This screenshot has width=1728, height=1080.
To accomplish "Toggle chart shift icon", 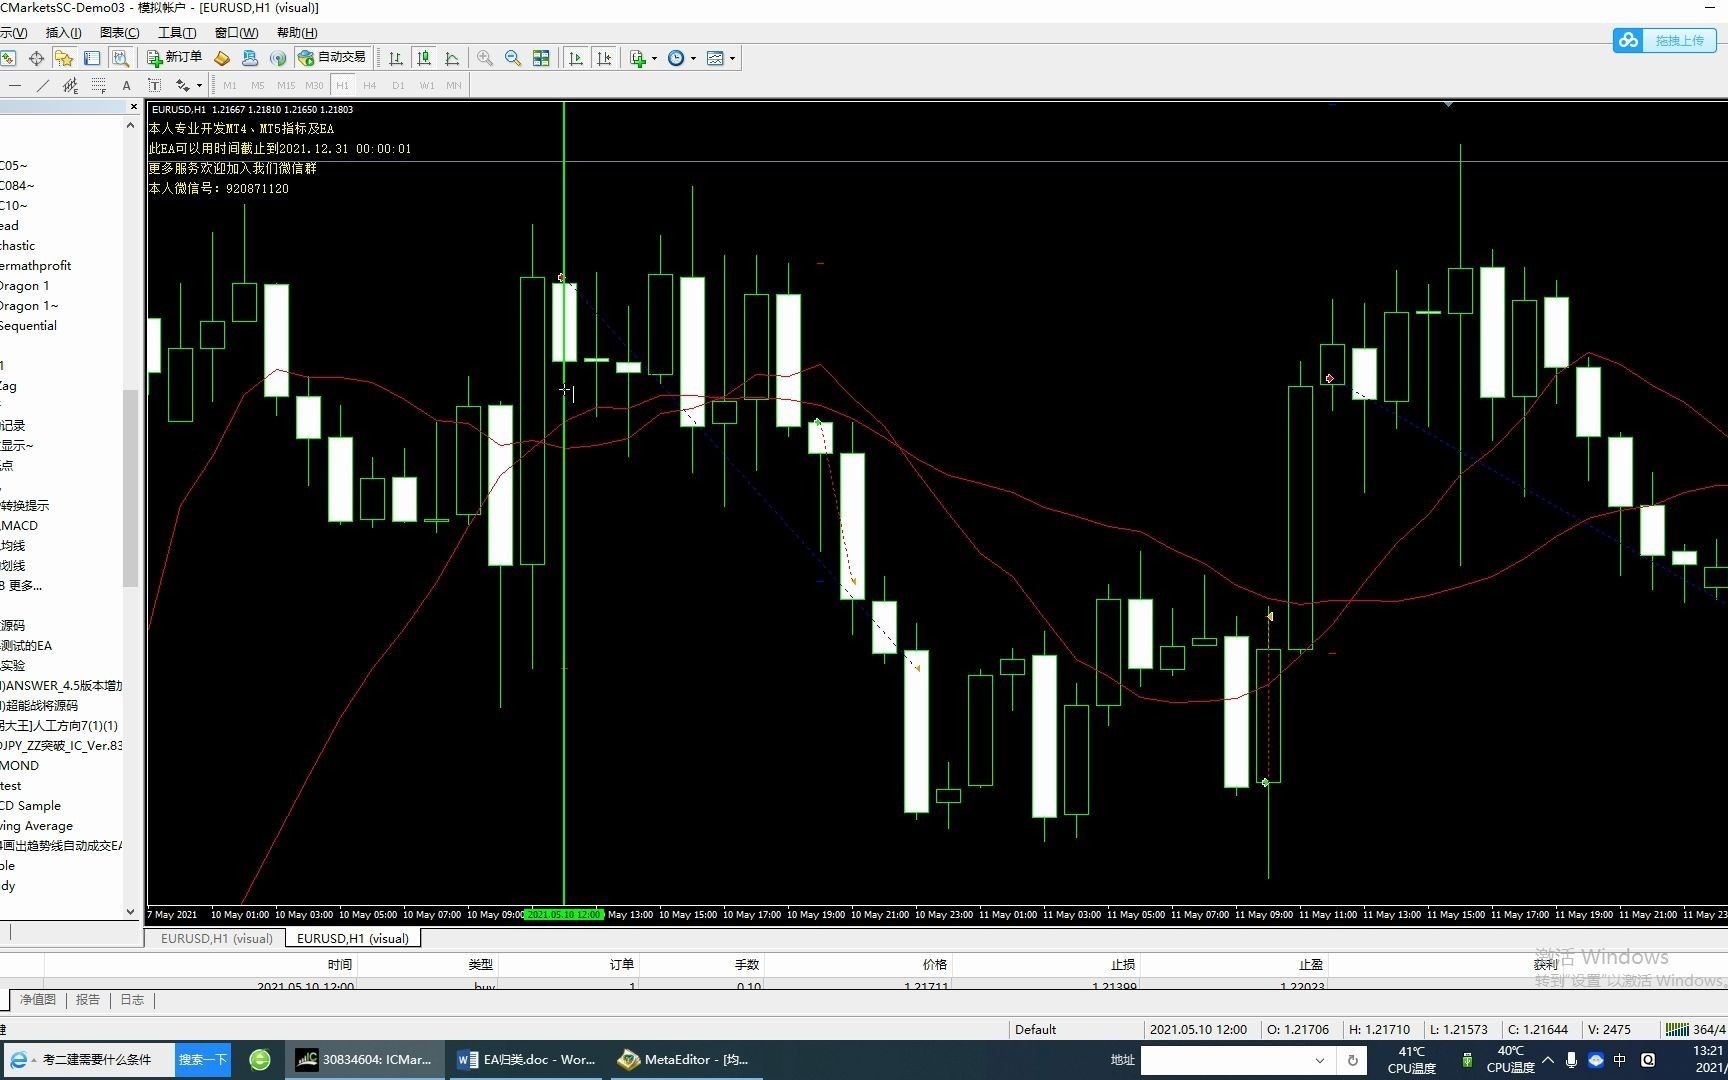I will [x=604, y=58].
